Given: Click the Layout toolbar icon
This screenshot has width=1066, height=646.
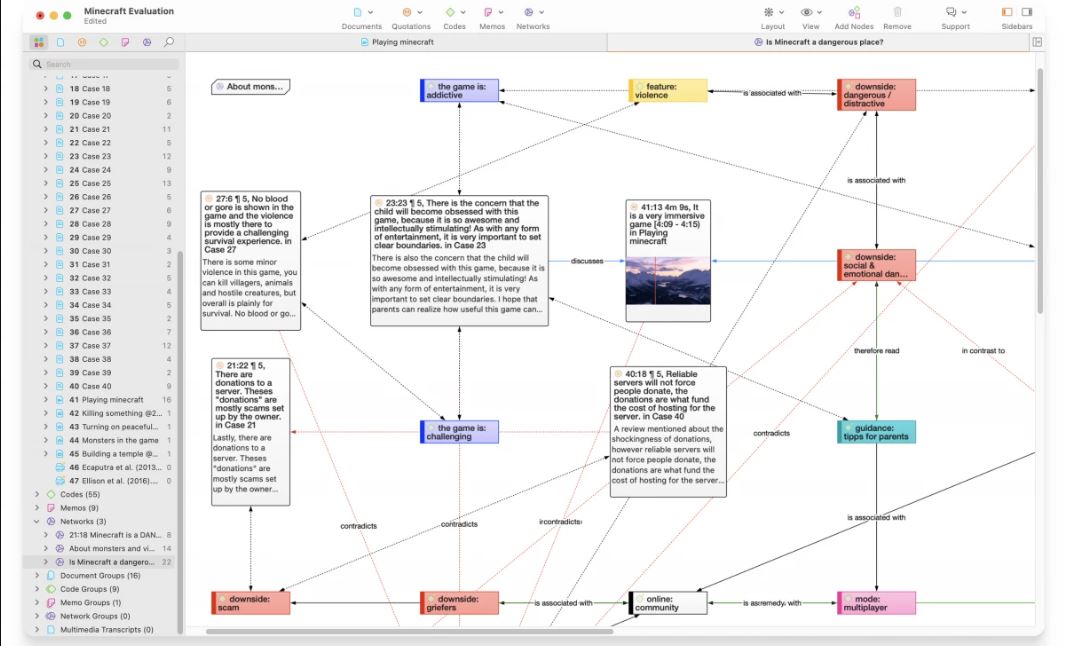Looking at the screenshot, I should pos(768,12).
